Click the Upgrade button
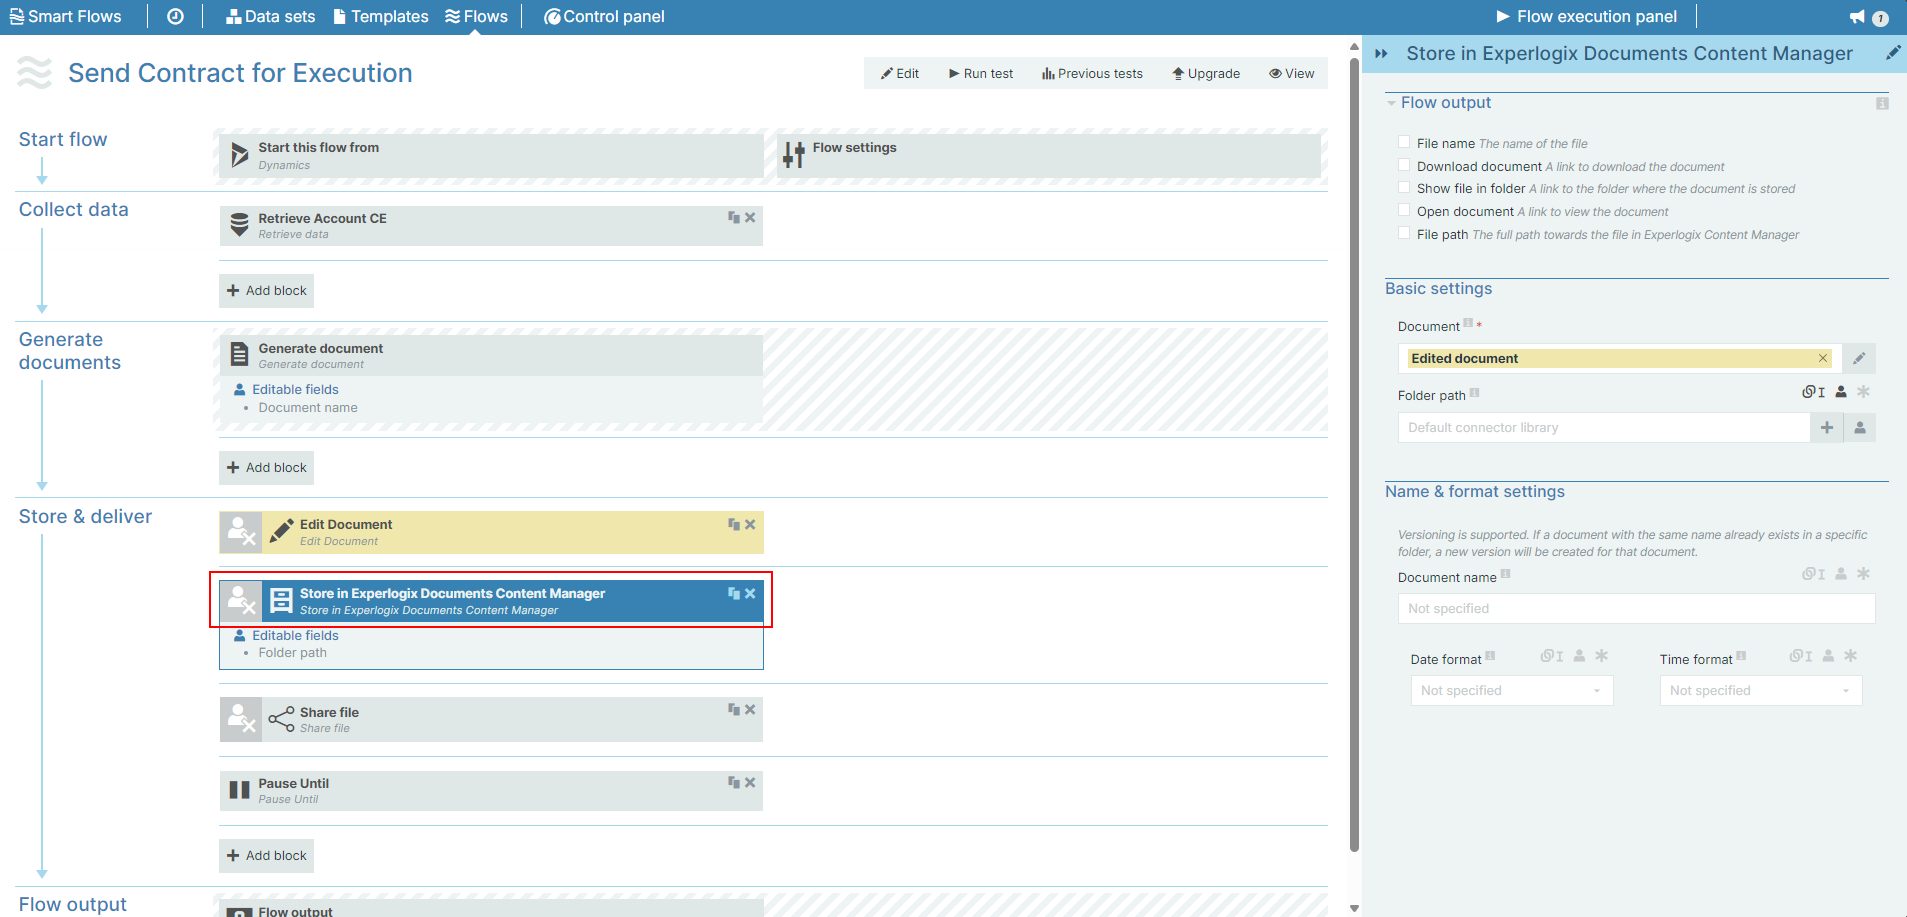Screen dimensions: 1907x917 [1206, 73]
